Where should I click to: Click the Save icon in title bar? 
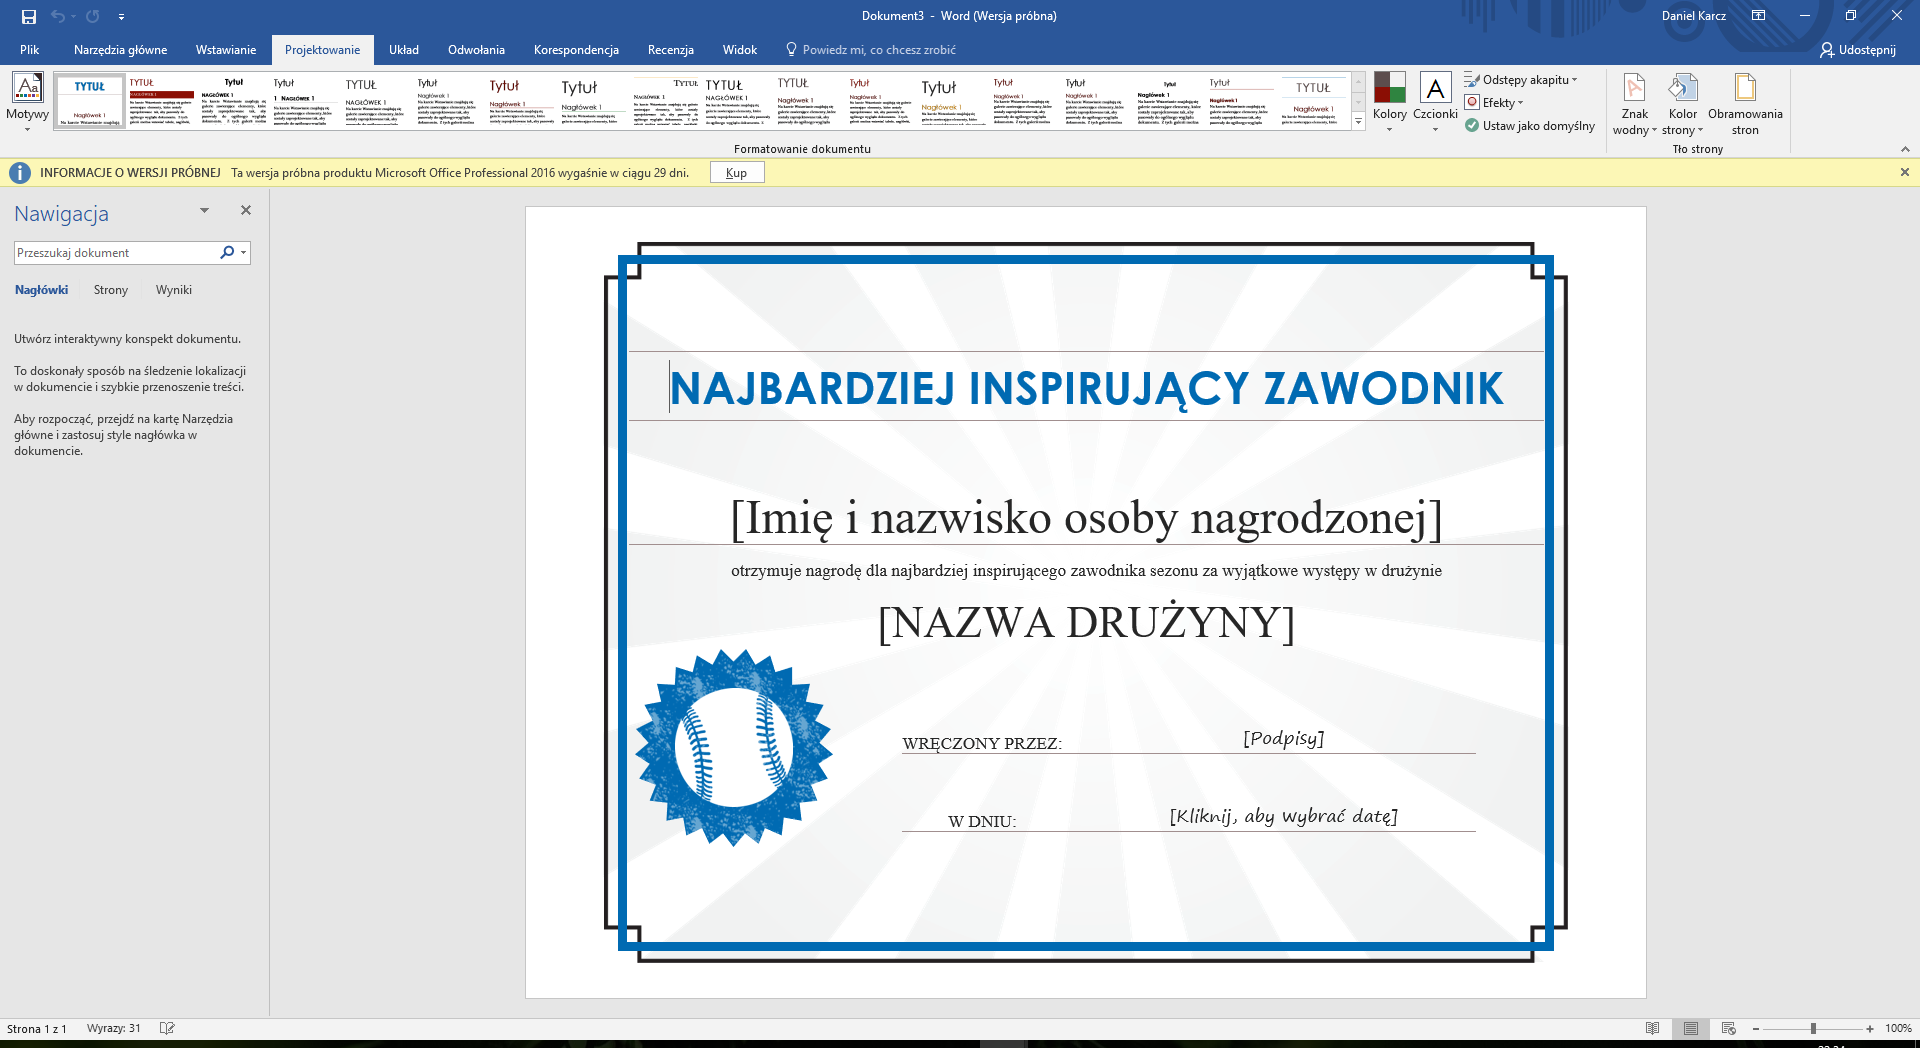(28, 16)
